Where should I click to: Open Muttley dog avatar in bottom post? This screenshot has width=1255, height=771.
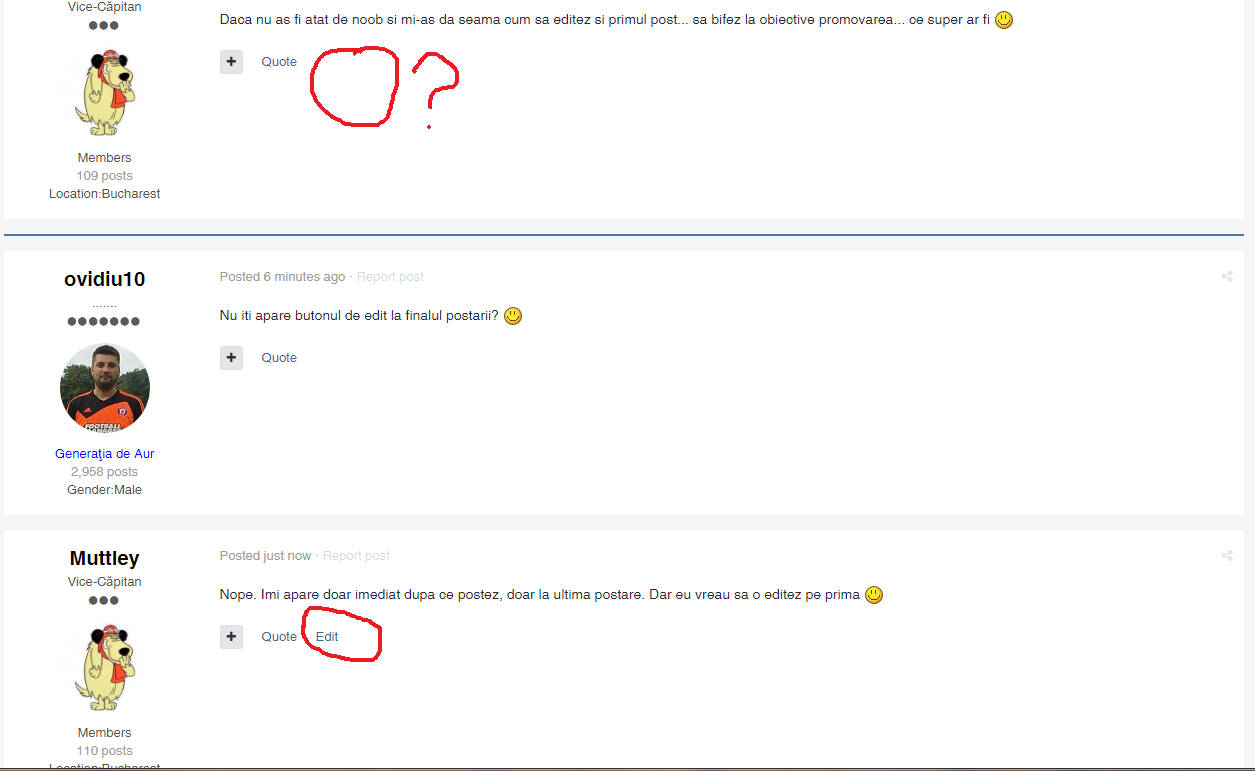click(x=105, y=667)
